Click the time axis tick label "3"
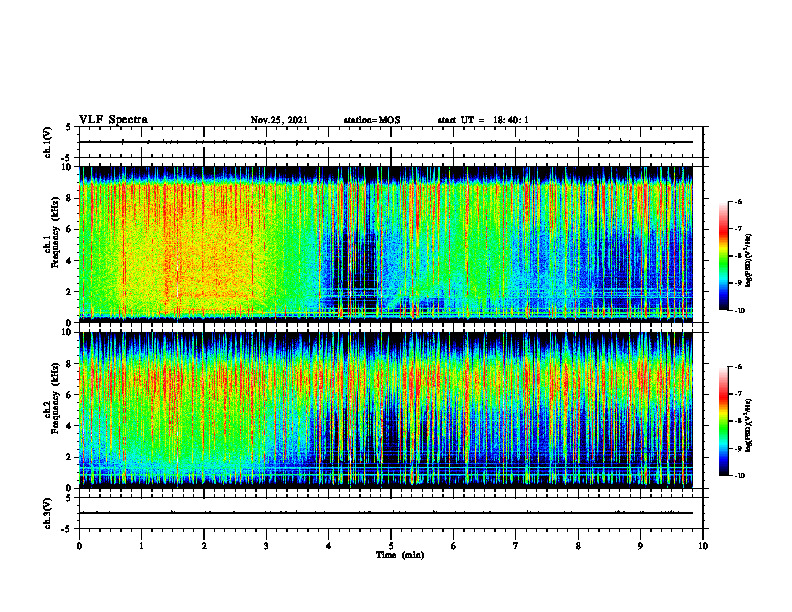The width and height of the screenshot is (792, 612). click(266, 546)
